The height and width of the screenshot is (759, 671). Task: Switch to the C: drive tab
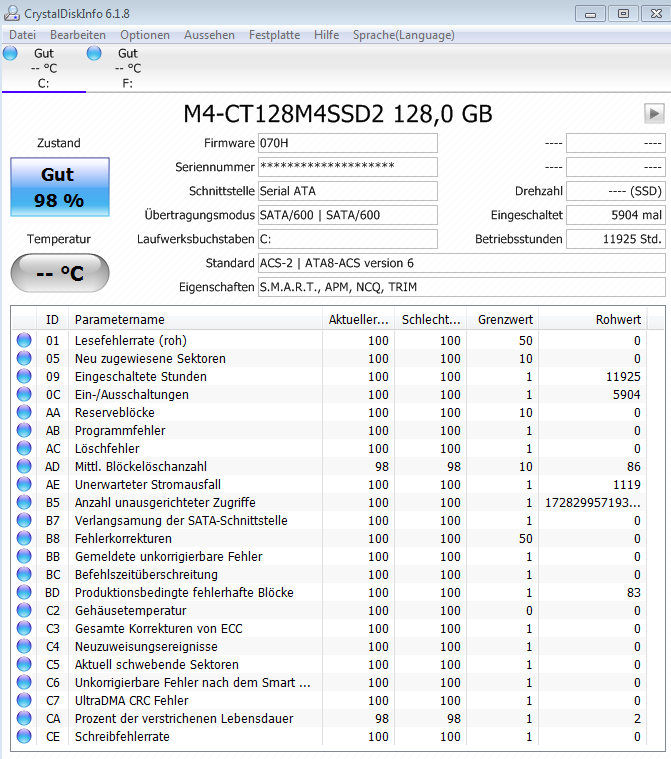(x=44, y=68)
